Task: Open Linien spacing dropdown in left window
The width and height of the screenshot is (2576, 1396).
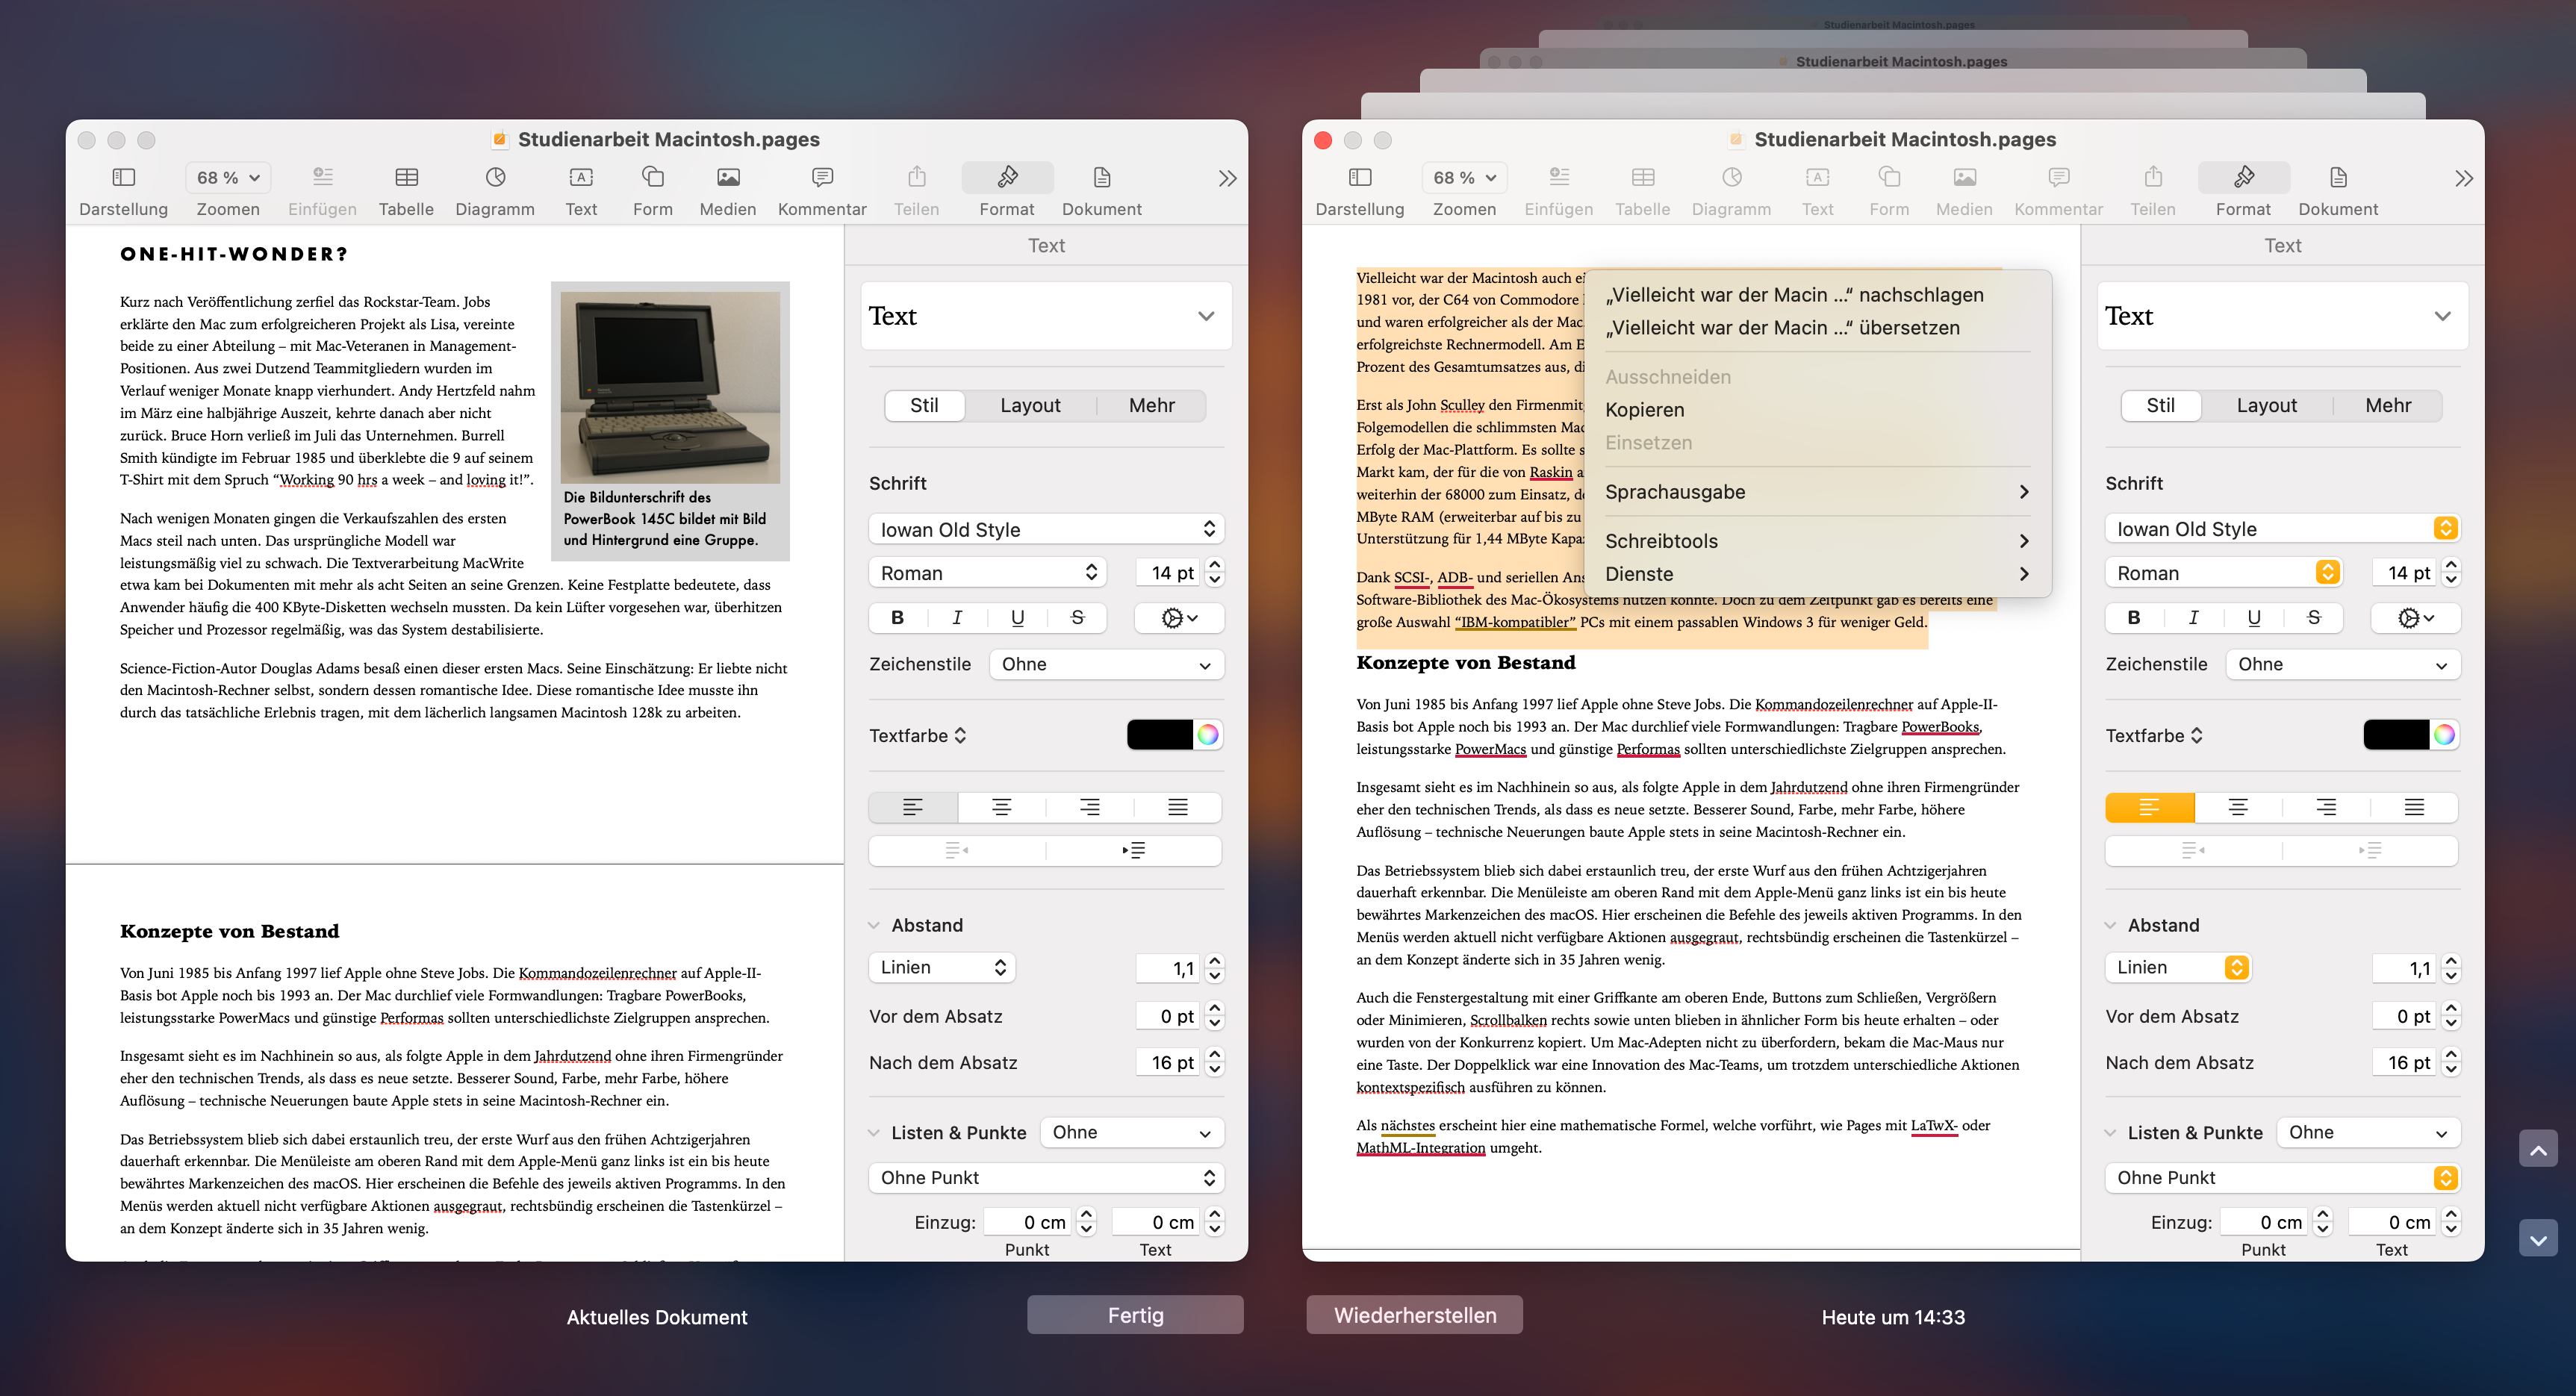Action: [942, 968]
